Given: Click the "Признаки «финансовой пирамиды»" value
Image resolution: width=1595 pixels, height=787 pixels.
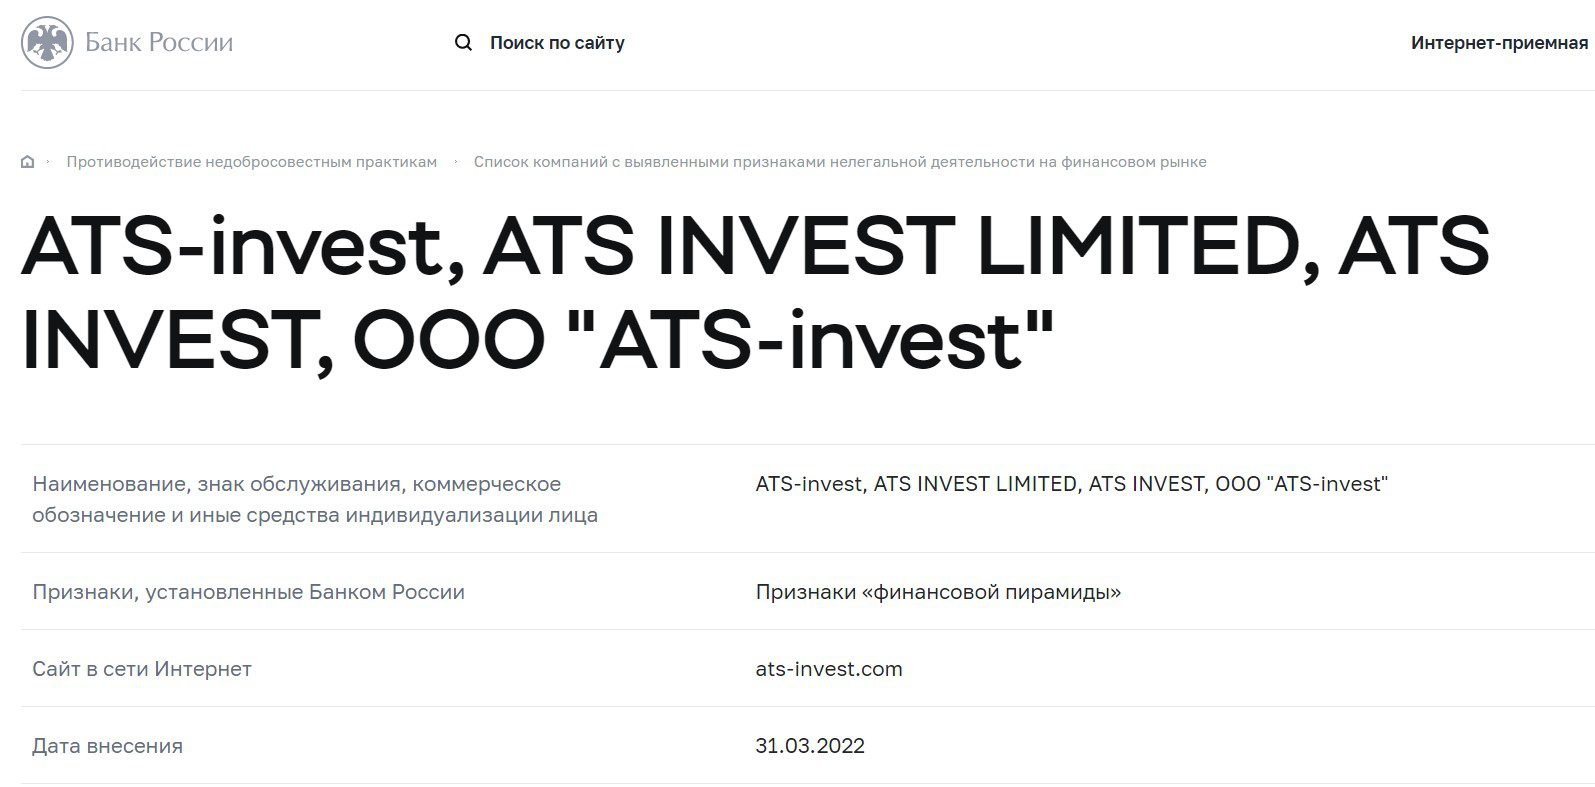Looking at the screenshot, I should (x=938, y=592).
